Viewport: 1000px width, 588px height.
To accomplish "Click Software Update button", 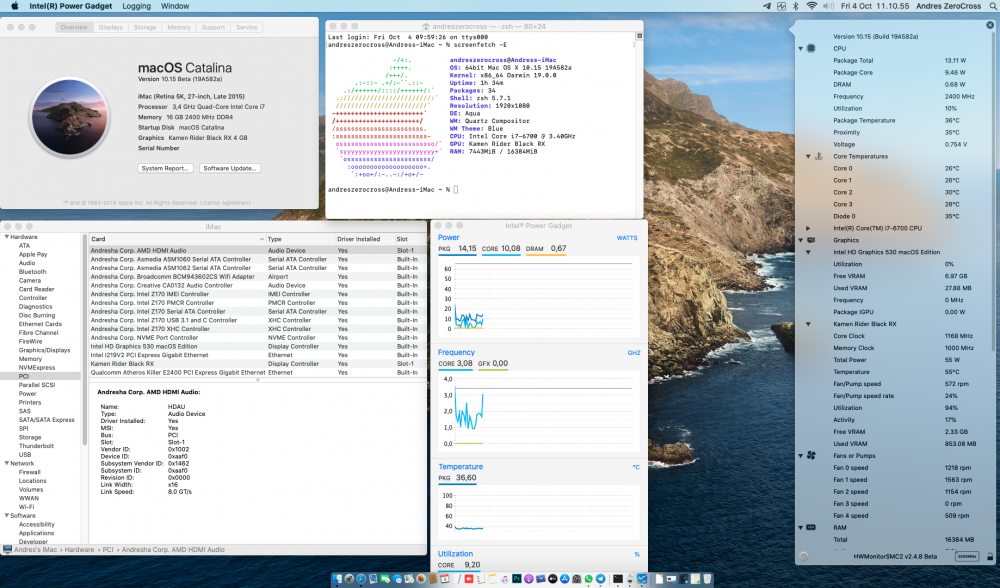I will [x=230, y=168].
